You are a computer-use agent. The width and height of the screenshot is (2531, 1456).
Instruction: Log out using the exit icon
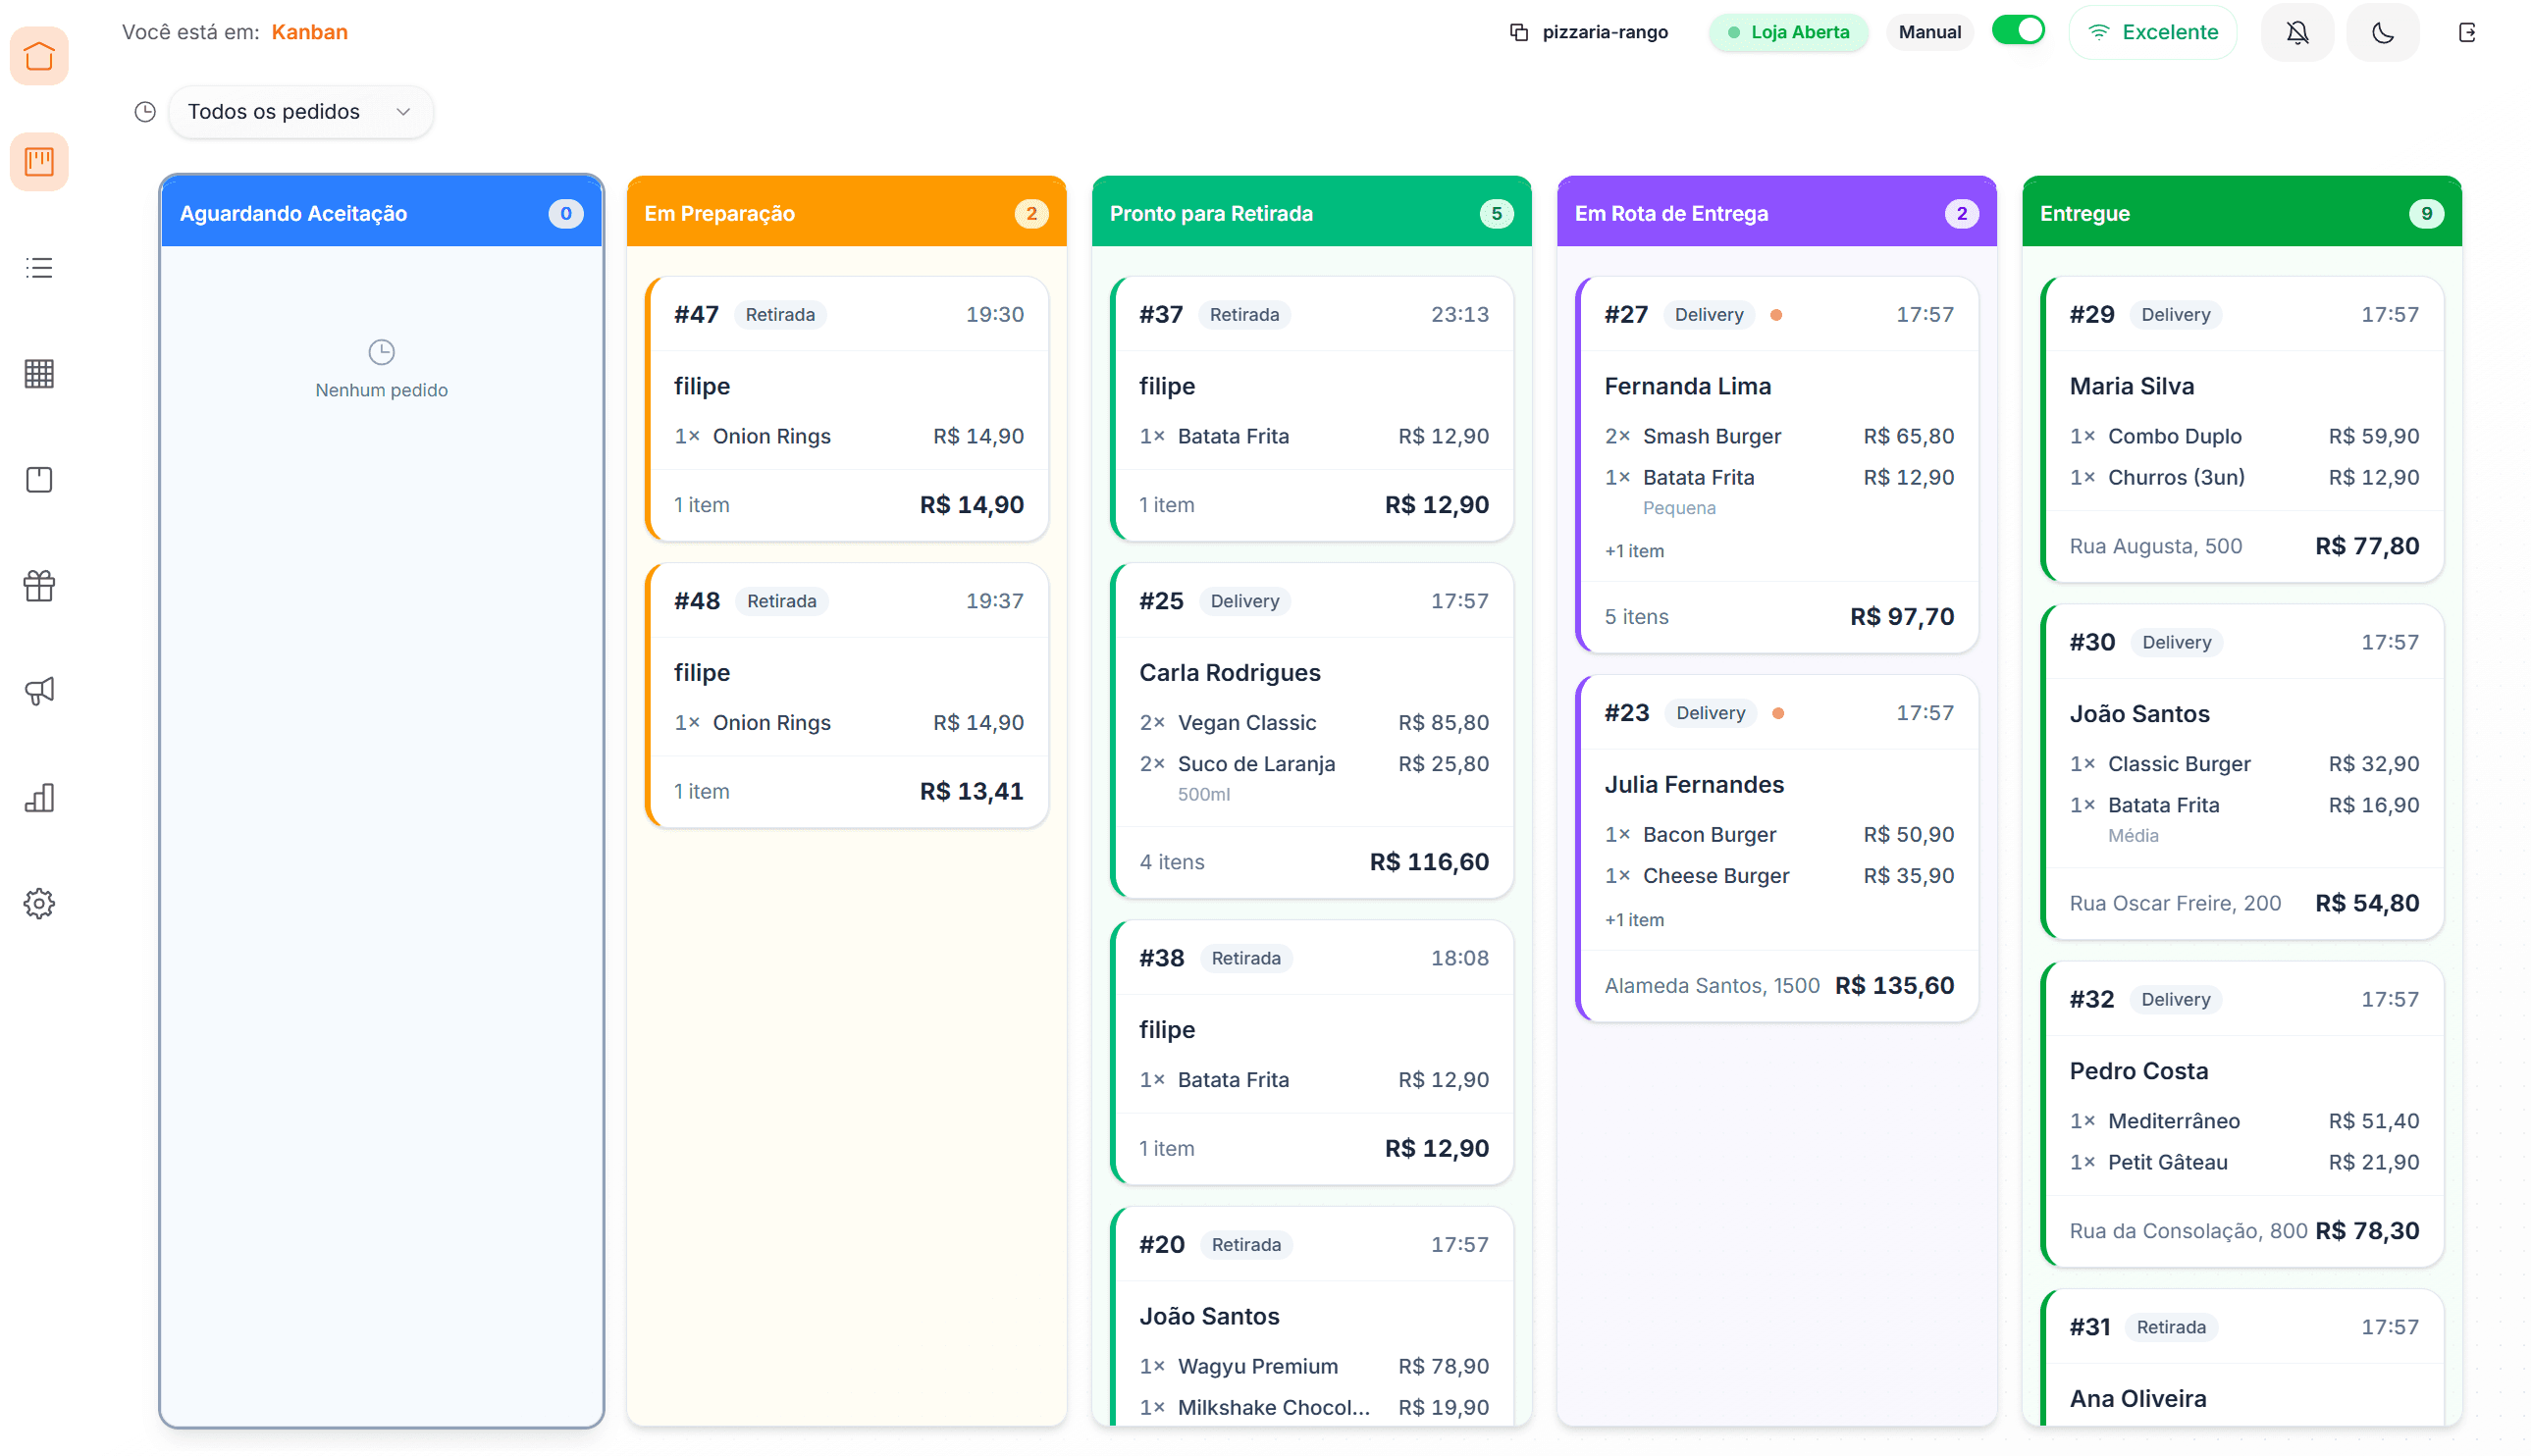(x=2466, y=31)
